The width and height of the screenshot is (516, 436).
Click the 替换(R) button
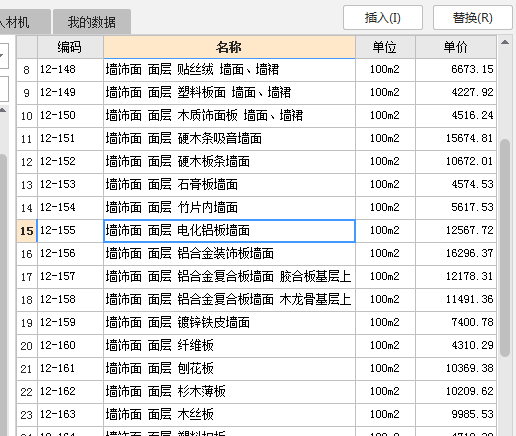pos(472,18)
